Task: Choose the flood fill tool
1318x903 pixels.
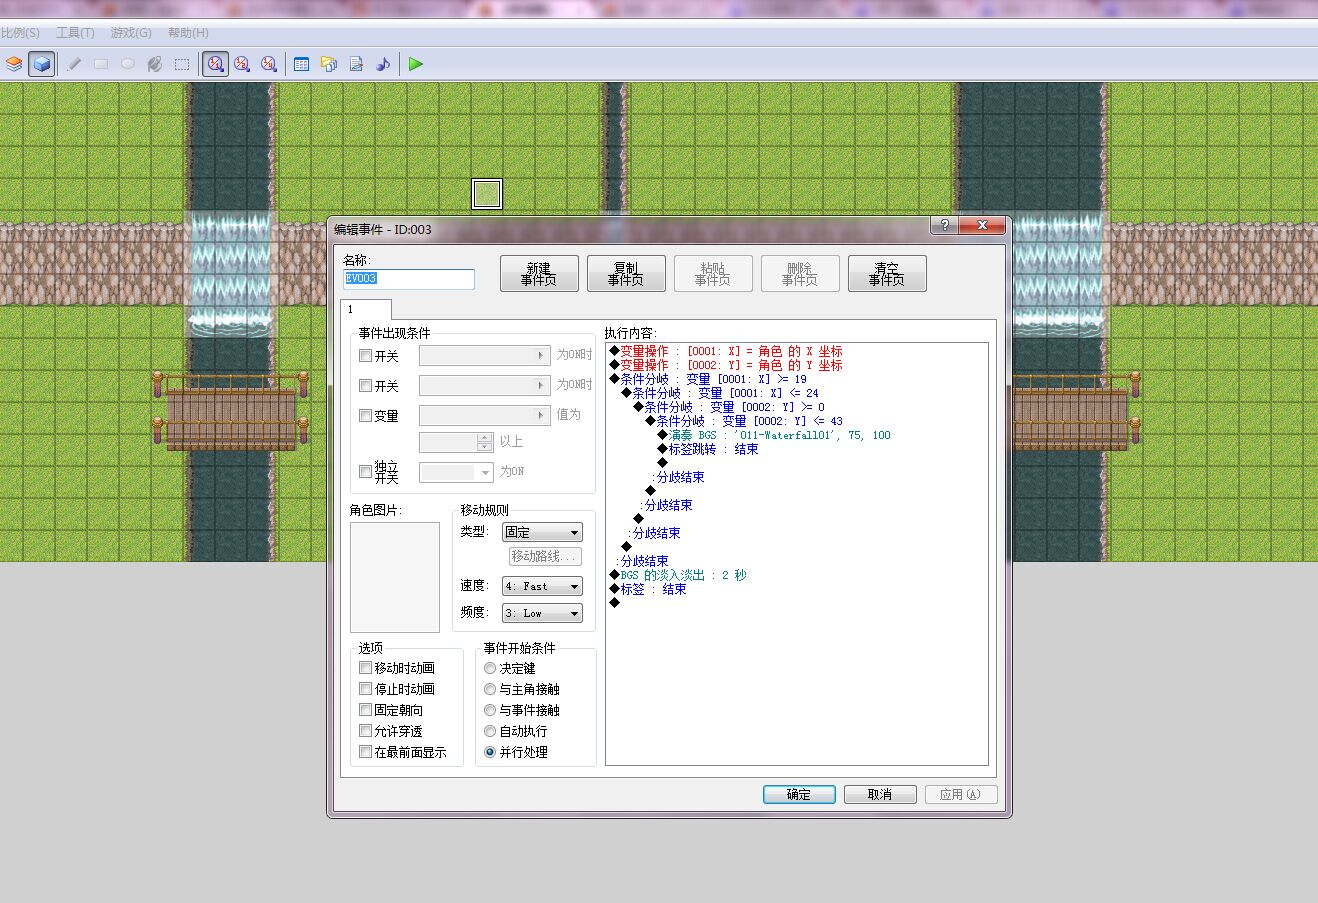Action: click(155, 64)
